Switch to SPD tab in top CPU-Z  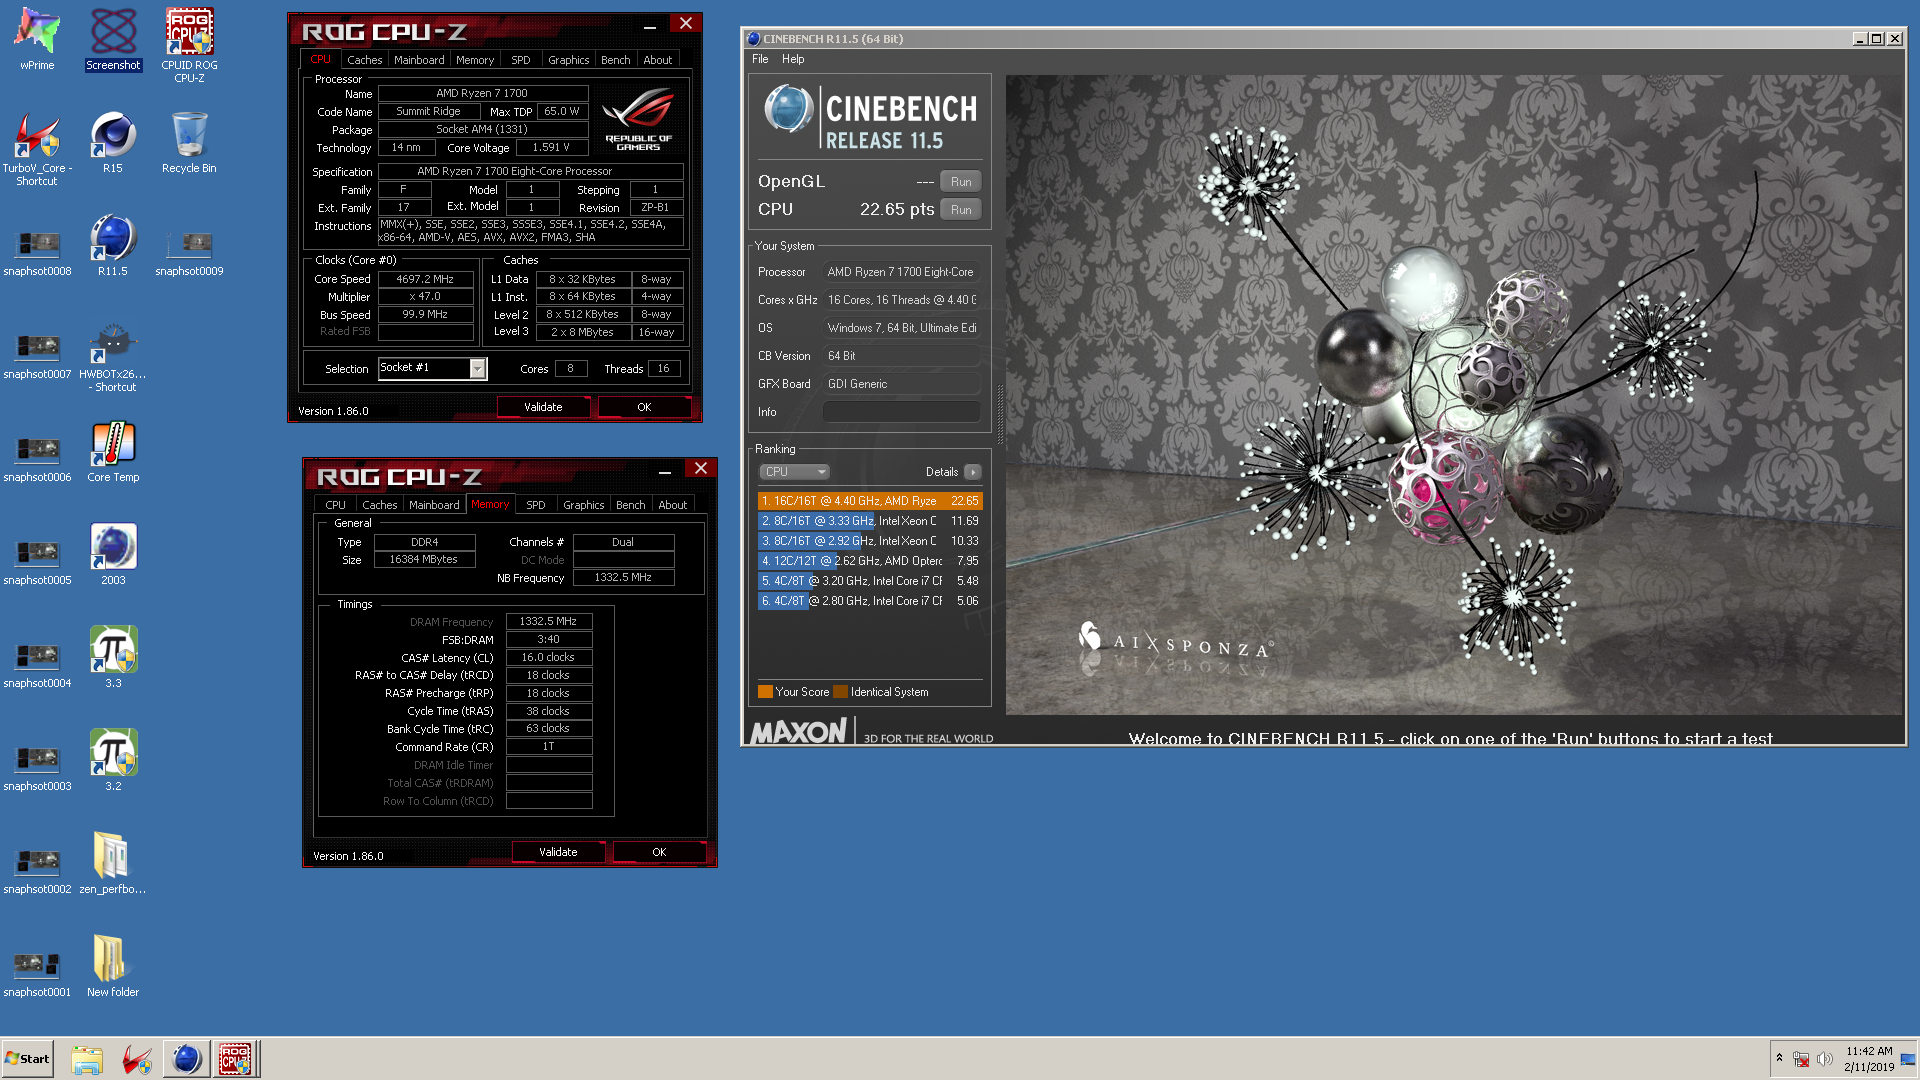tap(521, 60)
